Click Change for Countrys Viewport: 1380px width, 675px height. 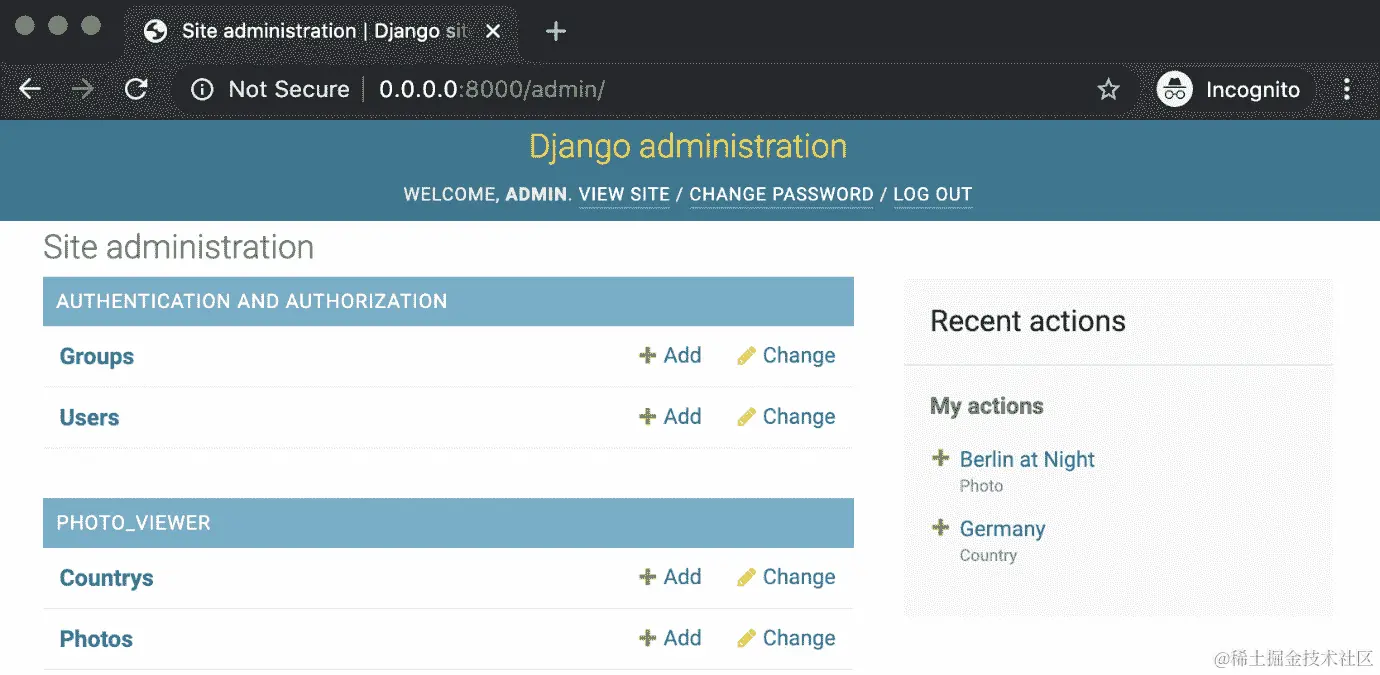click(786, 577)
